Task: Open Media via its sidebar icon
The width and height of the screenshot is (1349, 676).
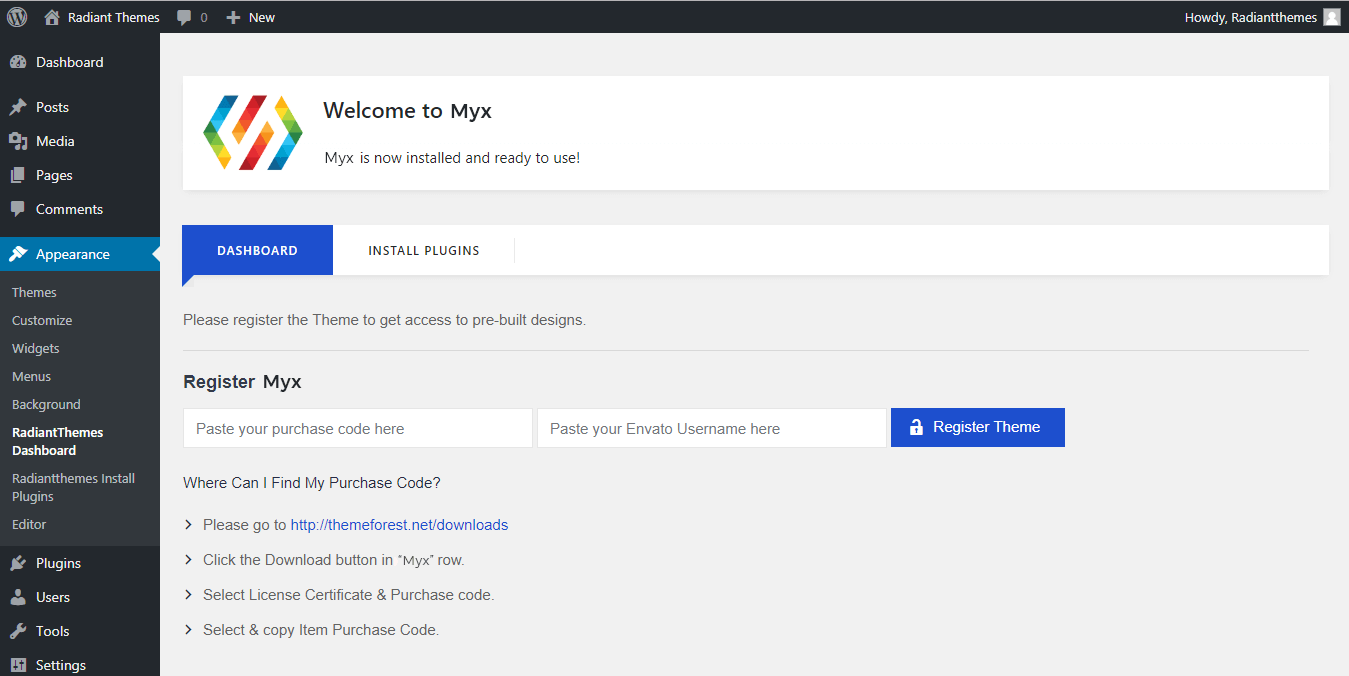Action: pos(18,141)
